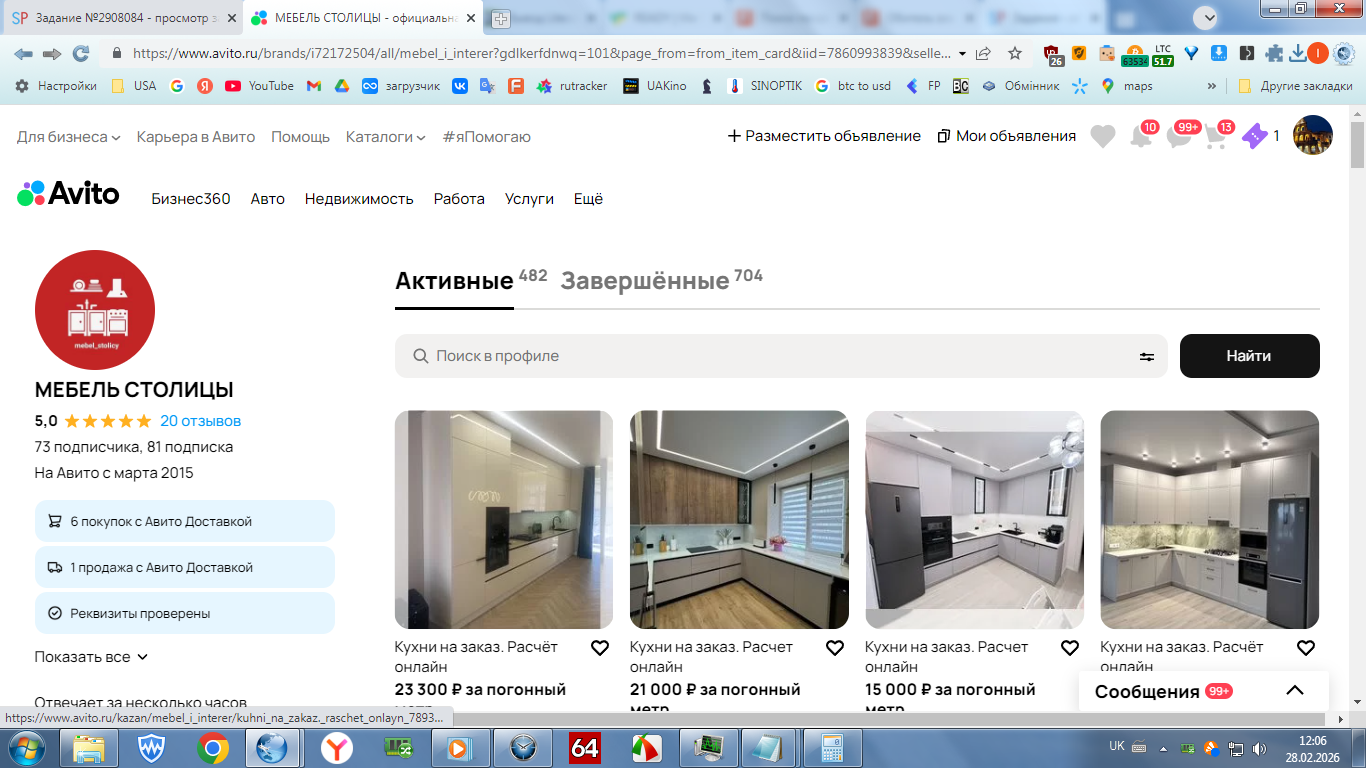
Task: Go forward with the browser forward arrow
Action: pyautogui.click(x=52, y=53)
